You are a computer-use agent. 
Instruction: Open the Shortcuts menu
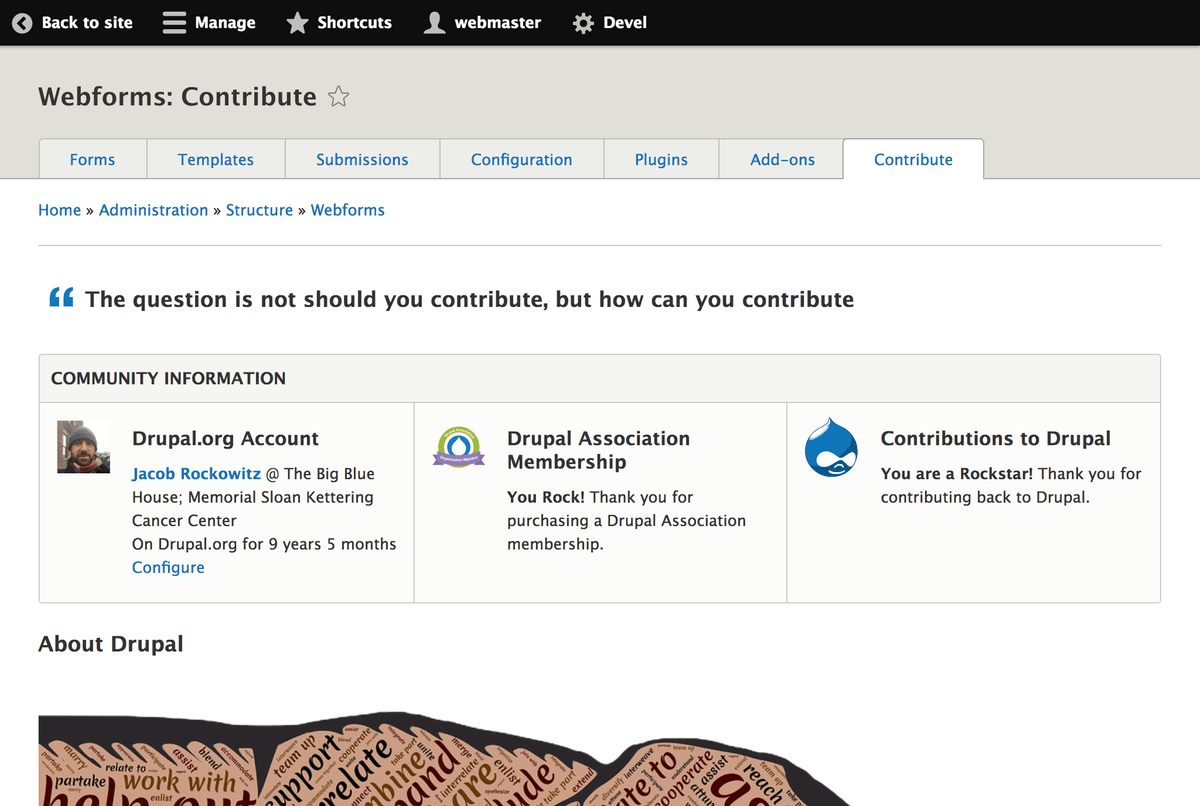354,22
